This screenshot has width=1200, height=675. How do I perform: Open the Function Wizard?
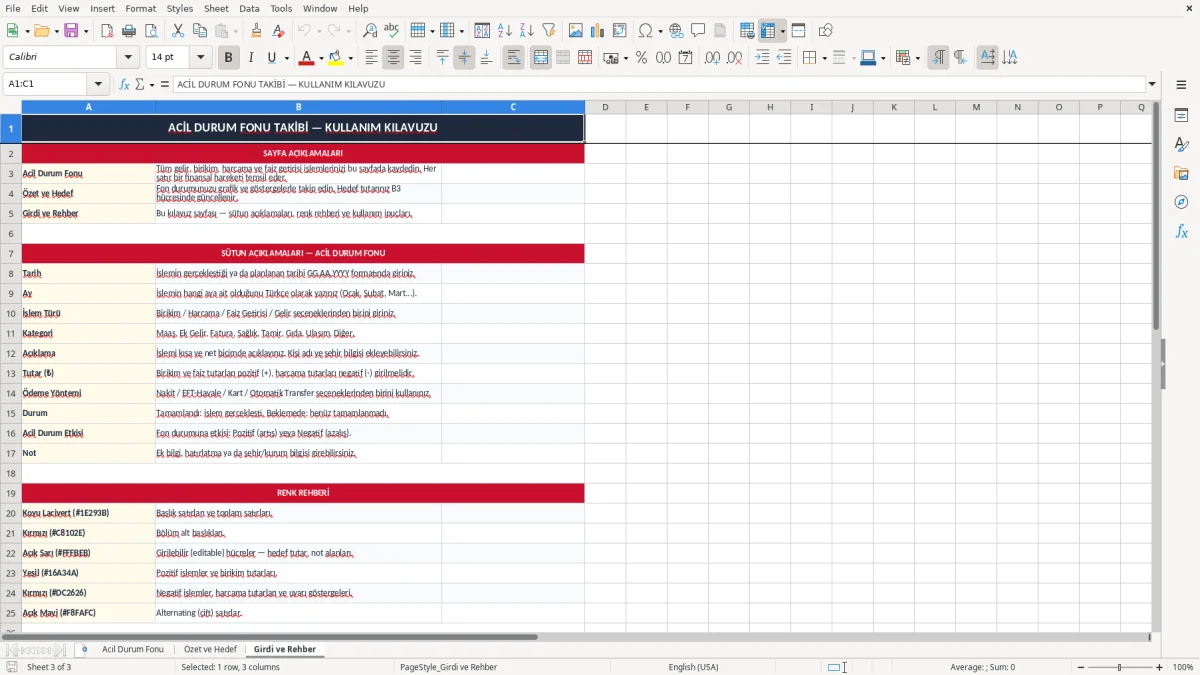click(x=125, y=84)
